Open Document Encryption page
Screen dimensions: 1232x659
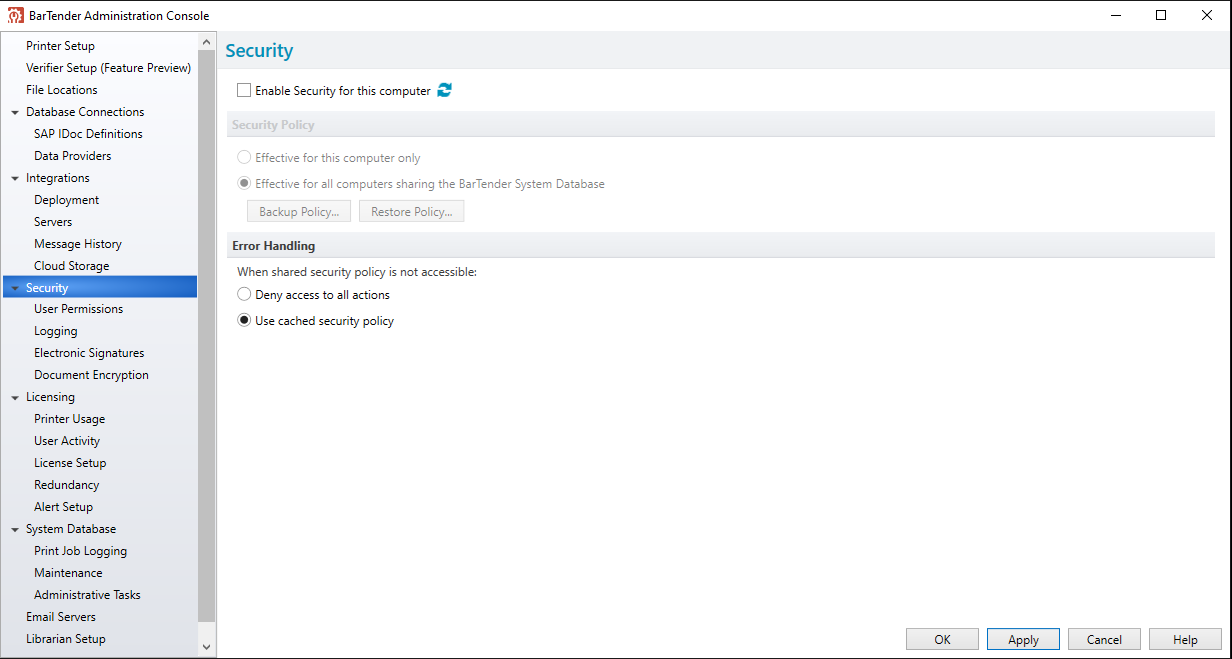91,375
